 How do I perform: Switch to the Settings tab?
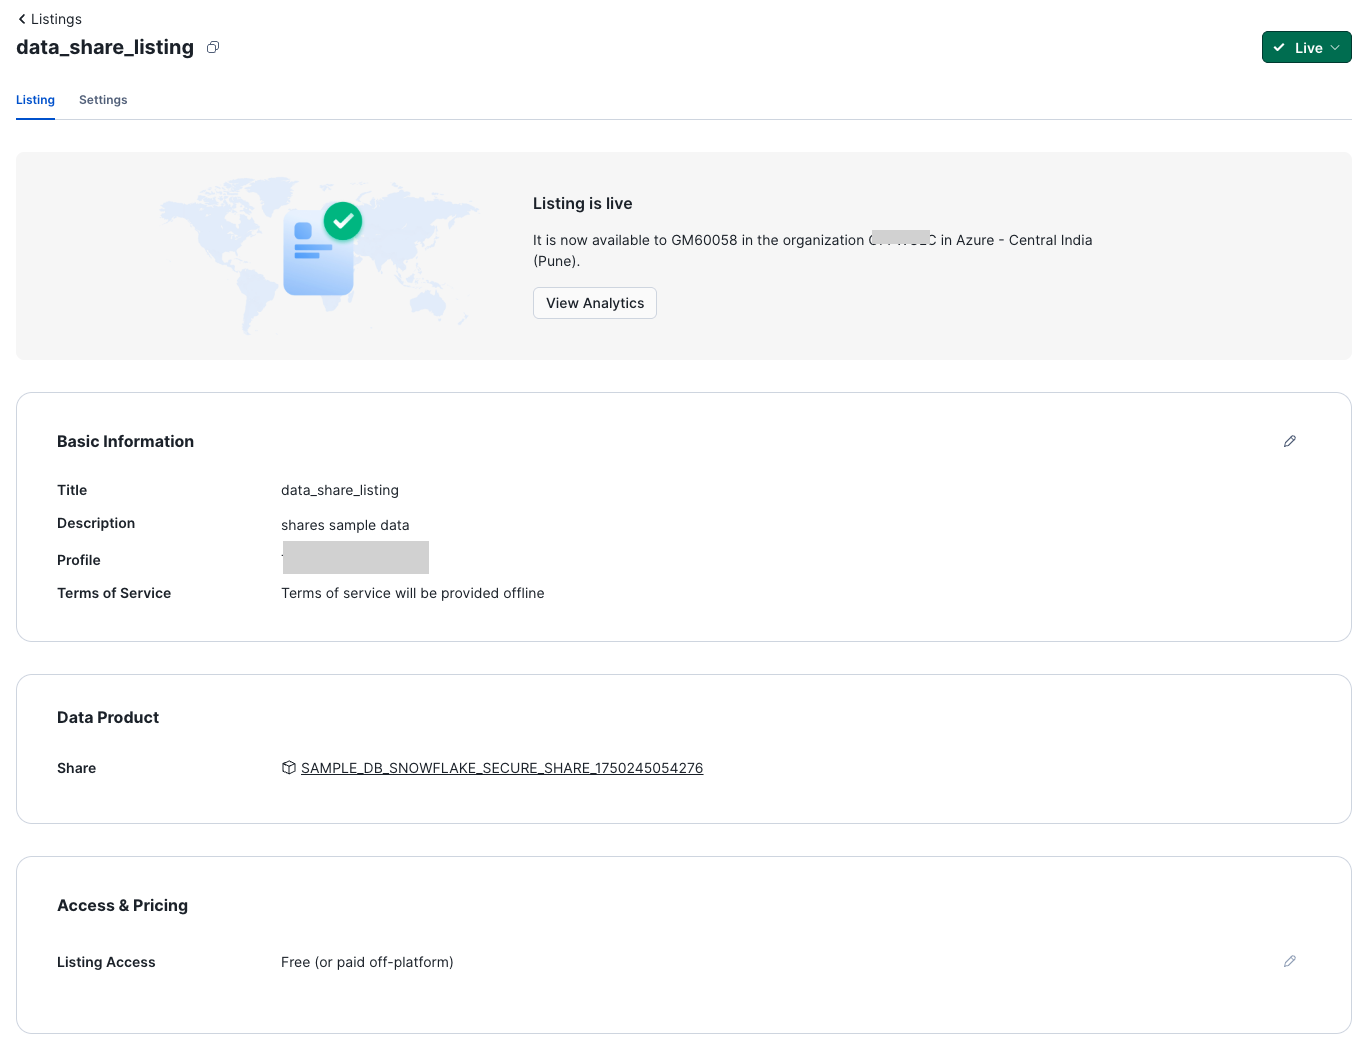click(x=103, y=100)
